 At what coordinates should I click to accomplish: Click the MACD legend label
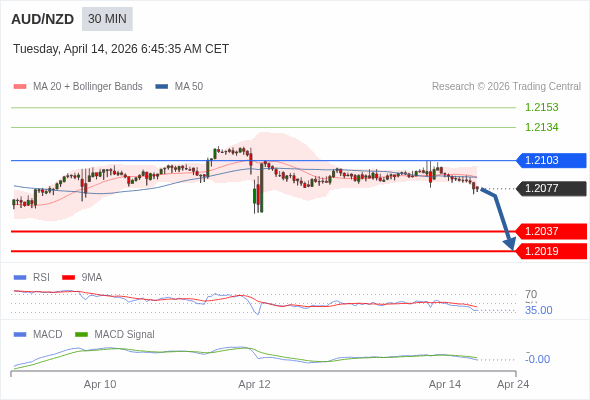click(48, 335)
